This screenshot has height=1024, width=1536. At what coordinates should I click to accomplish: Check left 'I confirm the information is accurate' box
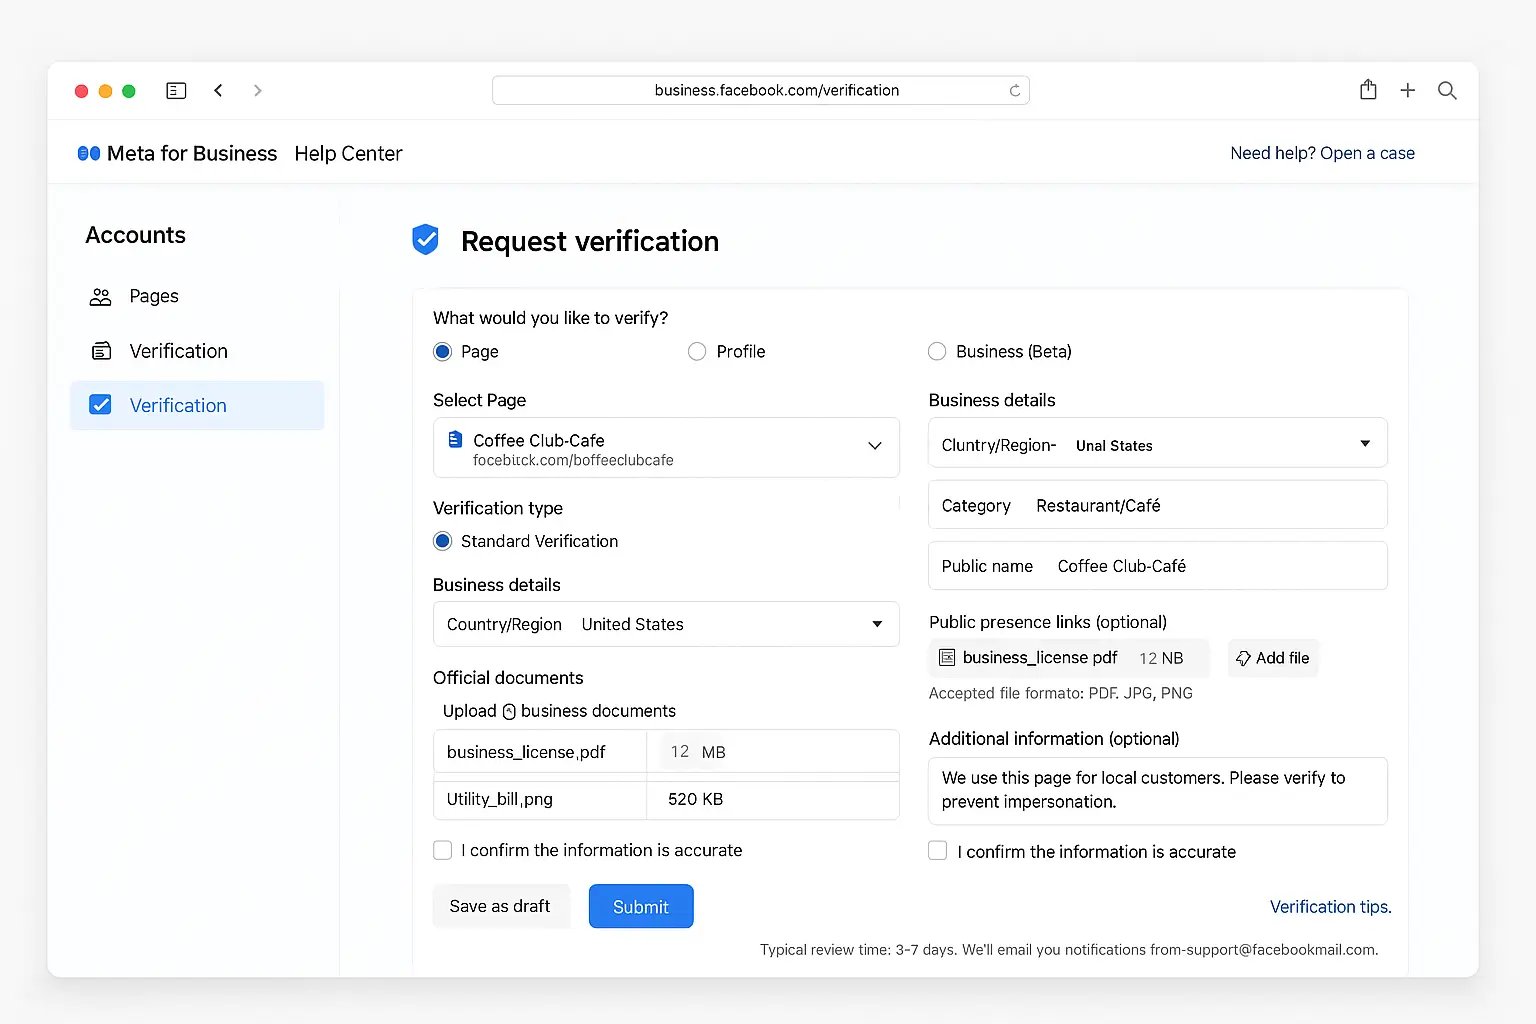click(443, 850)
